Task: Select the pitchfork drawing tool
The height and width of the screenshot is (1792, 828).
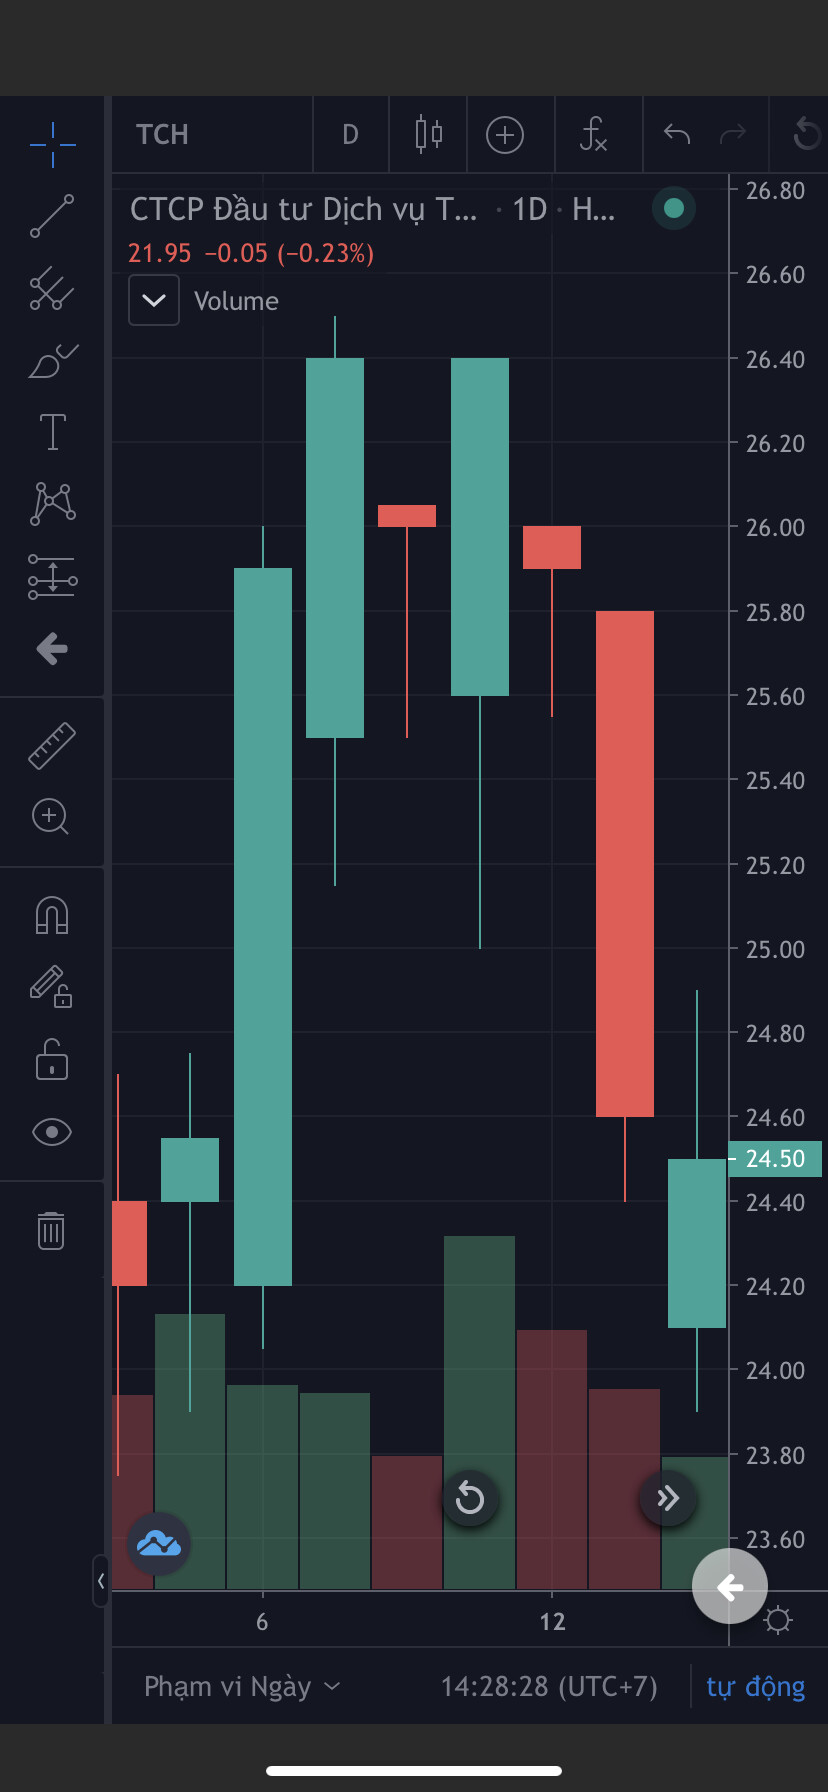Action: 52,288
